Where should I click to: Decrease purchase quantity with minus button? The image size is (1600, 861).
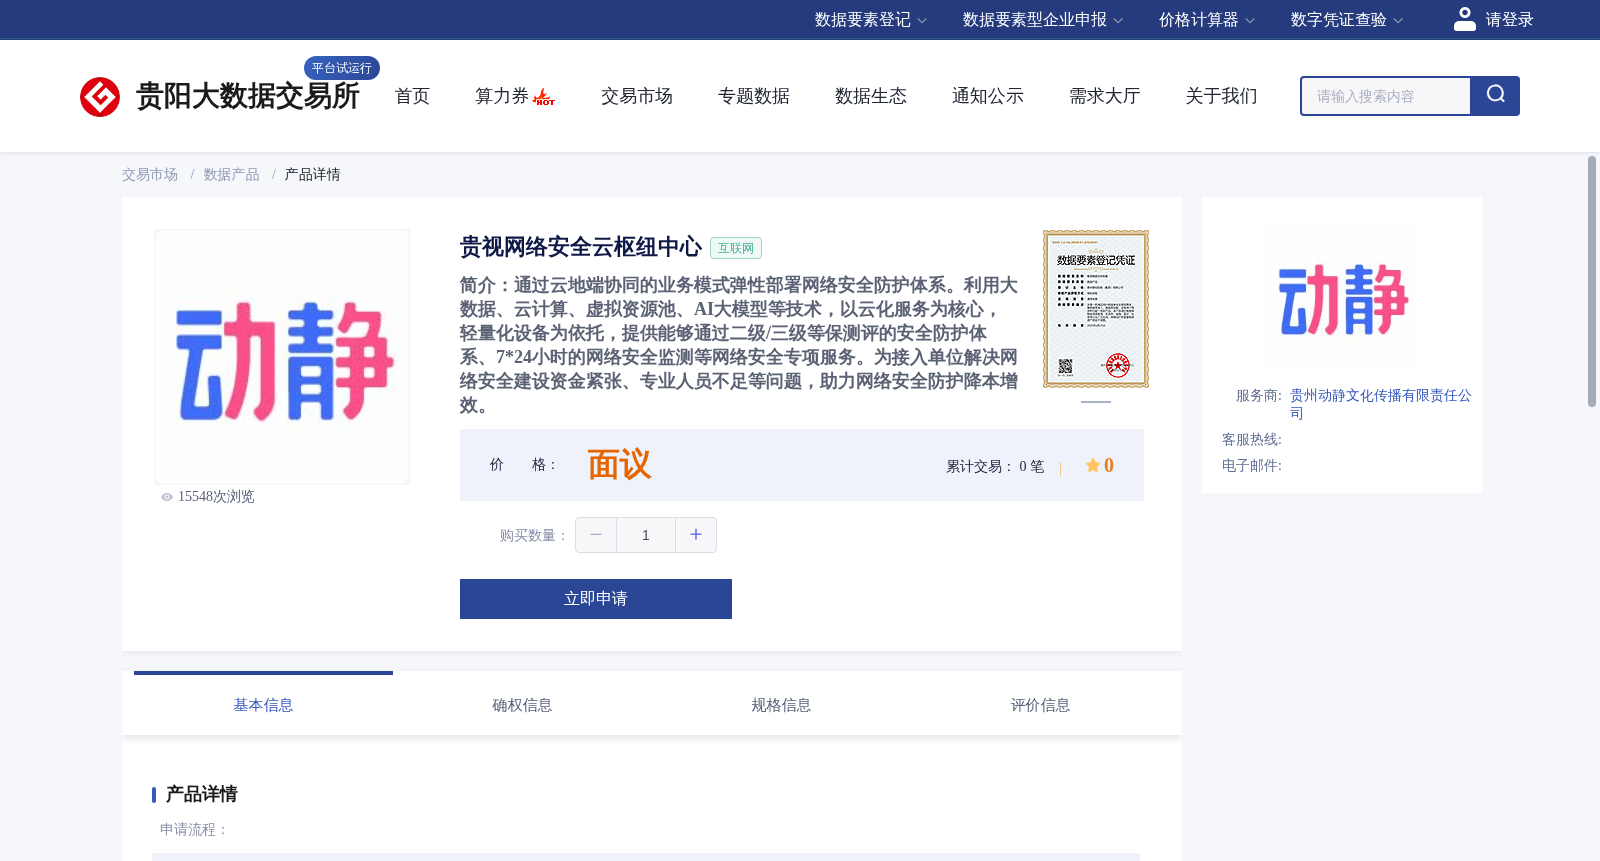596,535
